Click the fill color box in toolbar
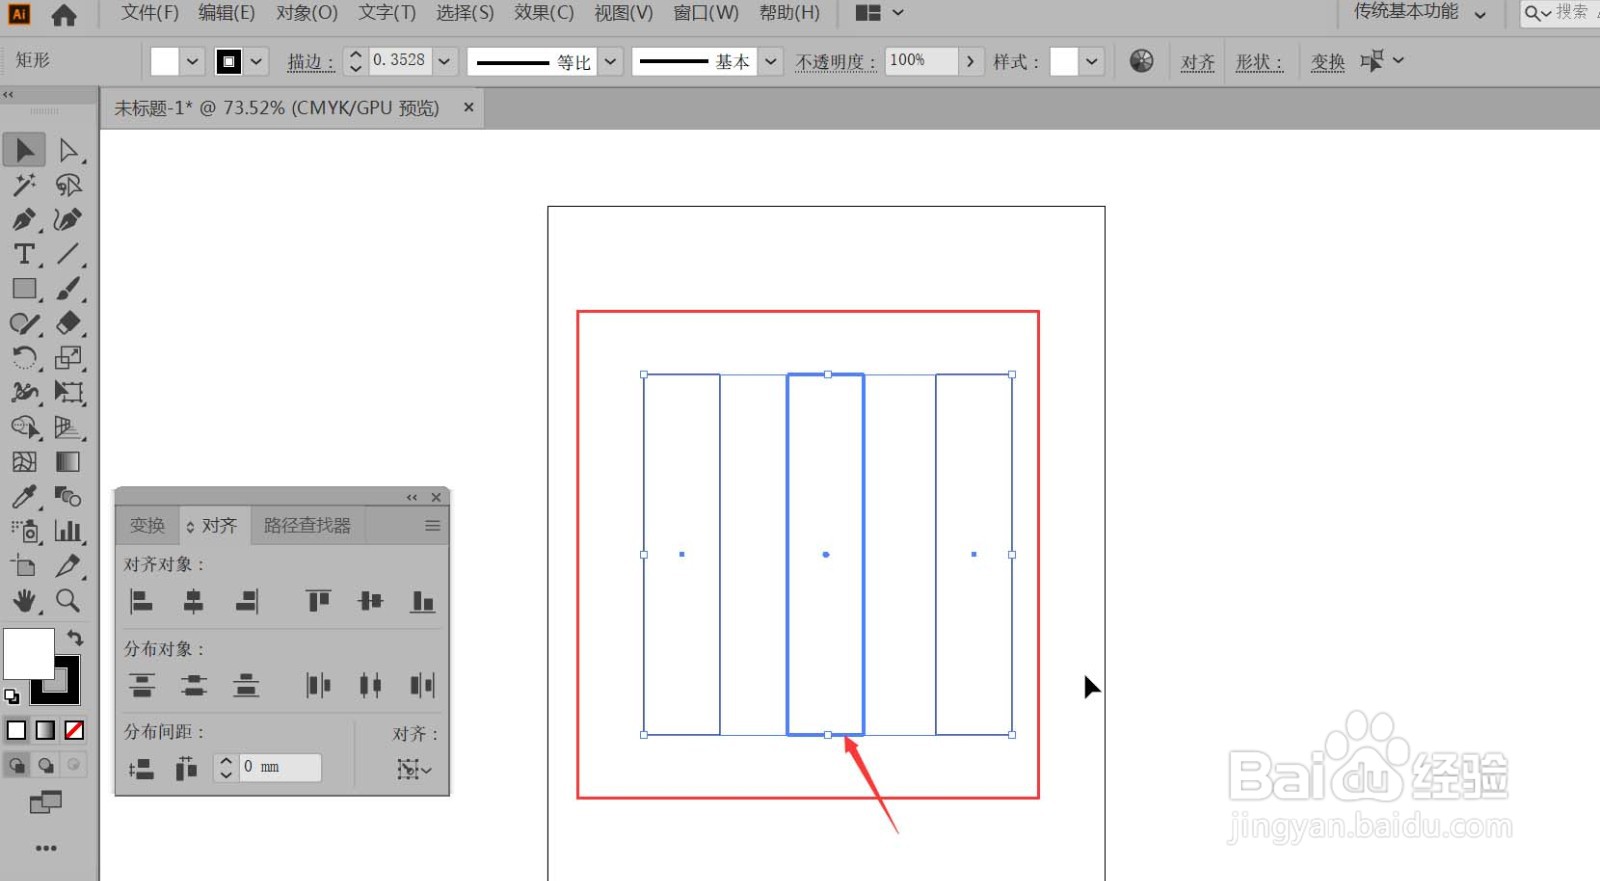The height and width of the screenshot is (881, 1600). (29, 654)
